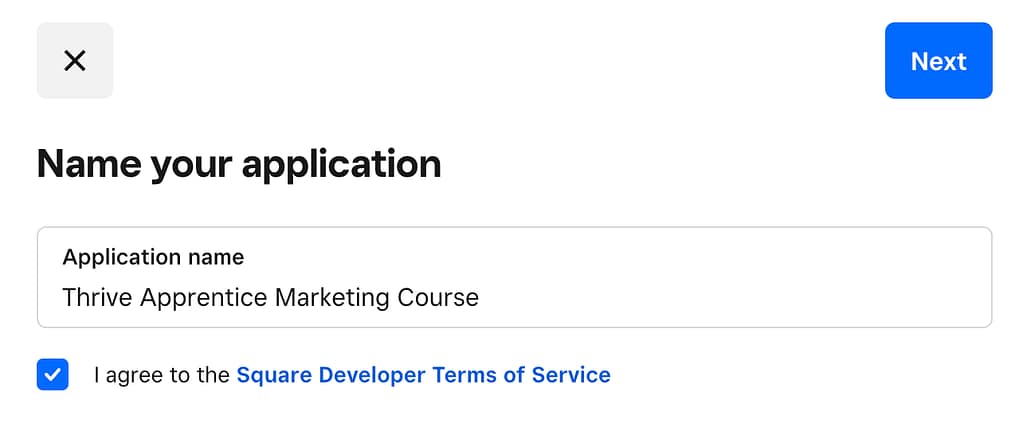Proceed to the next step with Next
Screen dimensions: 1023x435
tap(938, 61)
